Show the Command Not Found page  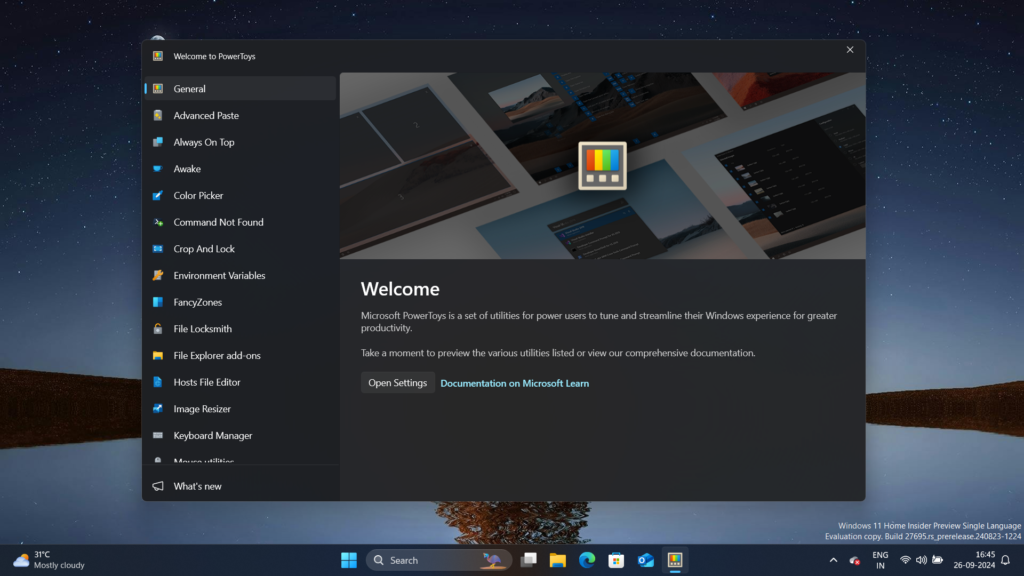(x=240, y=222)
